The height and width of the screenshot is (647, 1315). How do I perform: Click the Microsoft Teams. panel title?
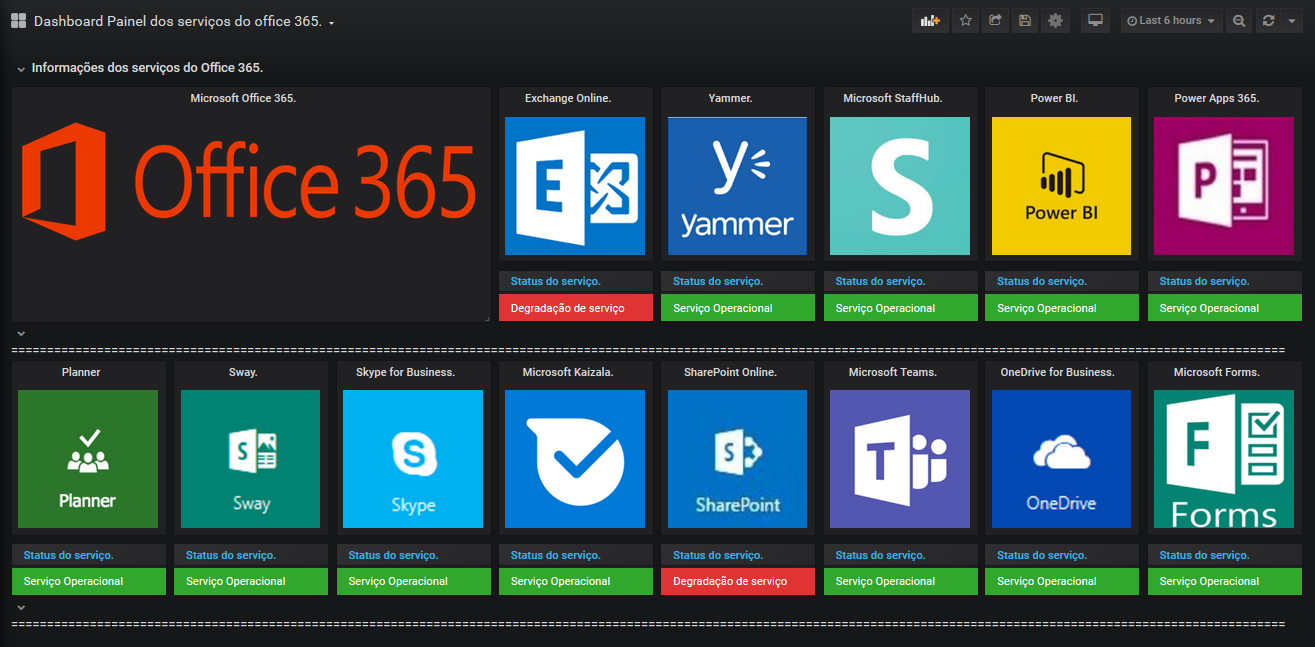(893, 372)
